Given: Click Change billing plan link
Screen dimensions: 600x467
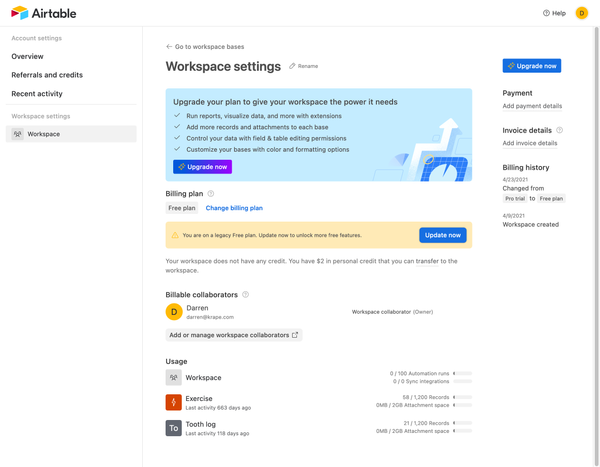Looking at the screenshot, I should click(x=234, y=208).
